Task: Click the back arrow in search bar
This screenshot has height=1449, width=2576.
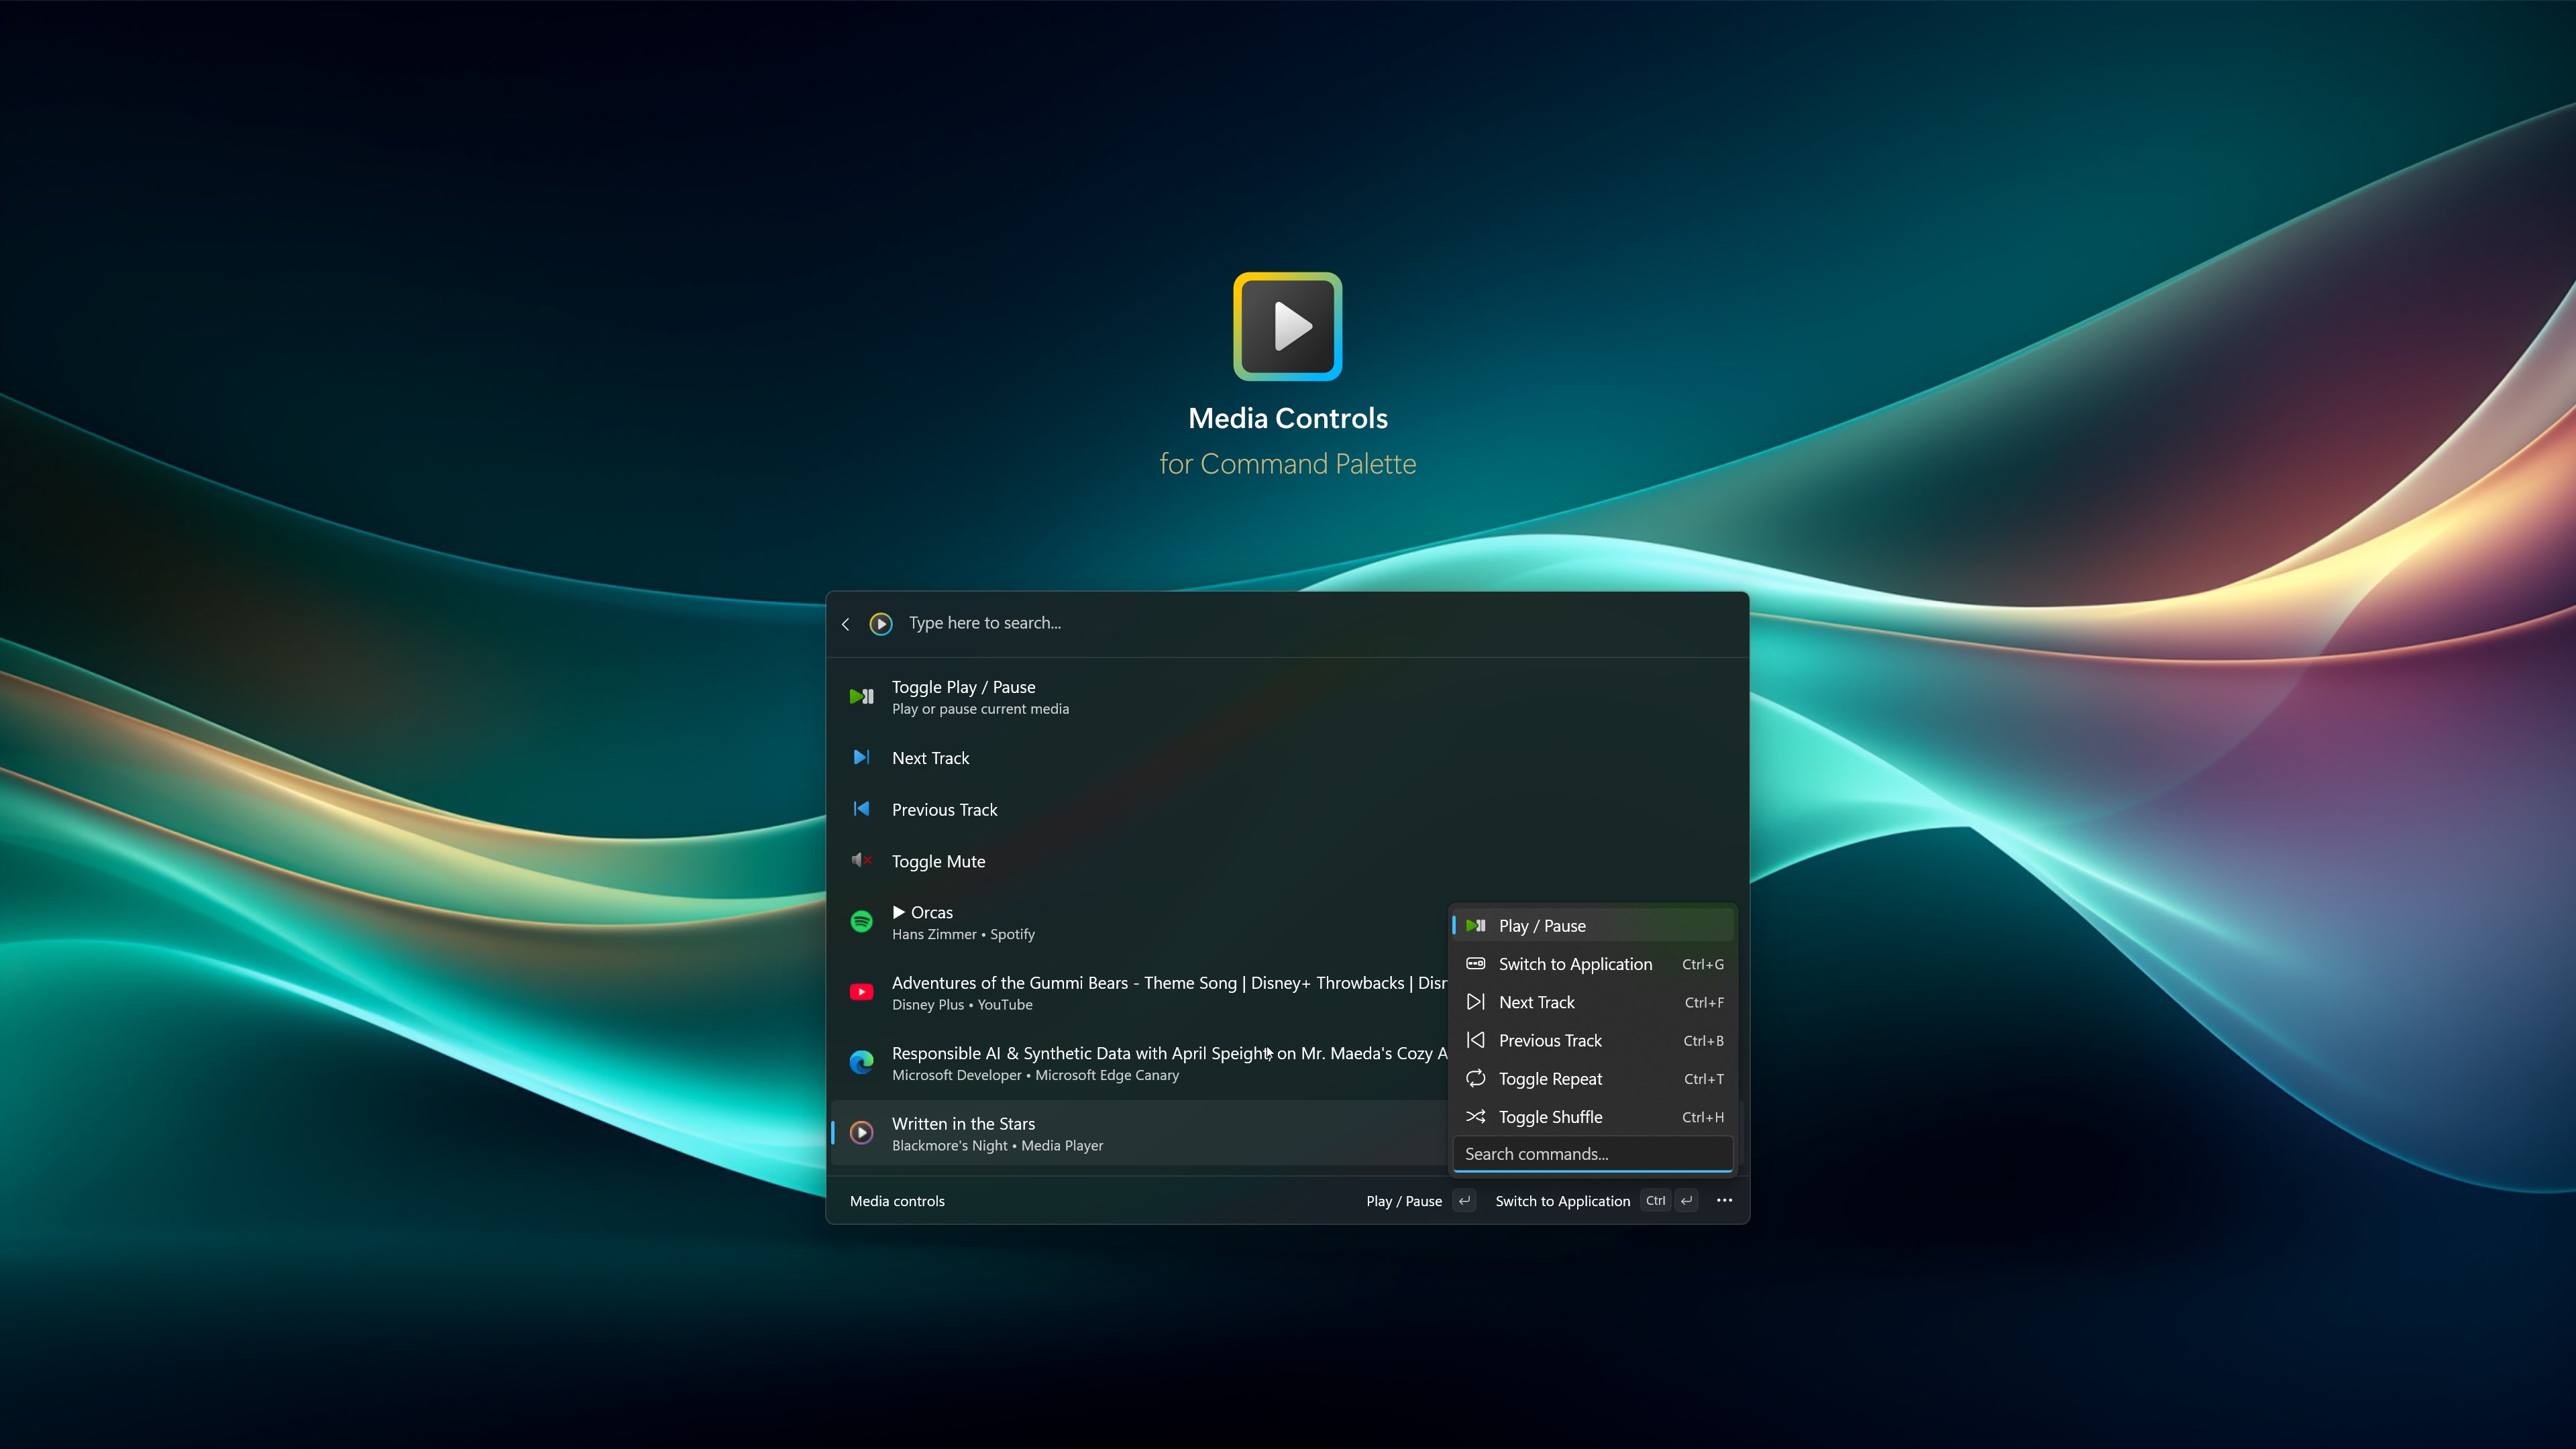Action: tap(845, 624)
